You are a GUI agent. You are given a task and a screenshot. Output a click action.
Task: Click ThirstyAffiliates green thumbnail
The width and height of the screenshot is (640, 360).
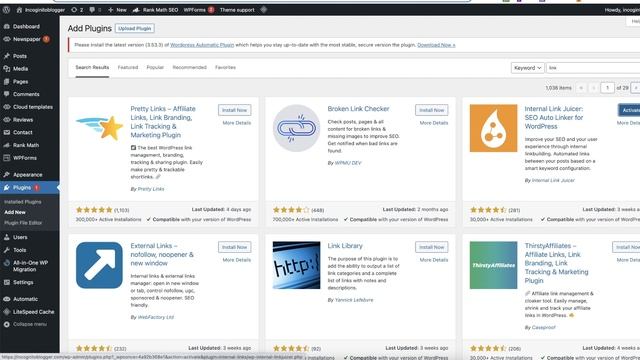(493, 265)
